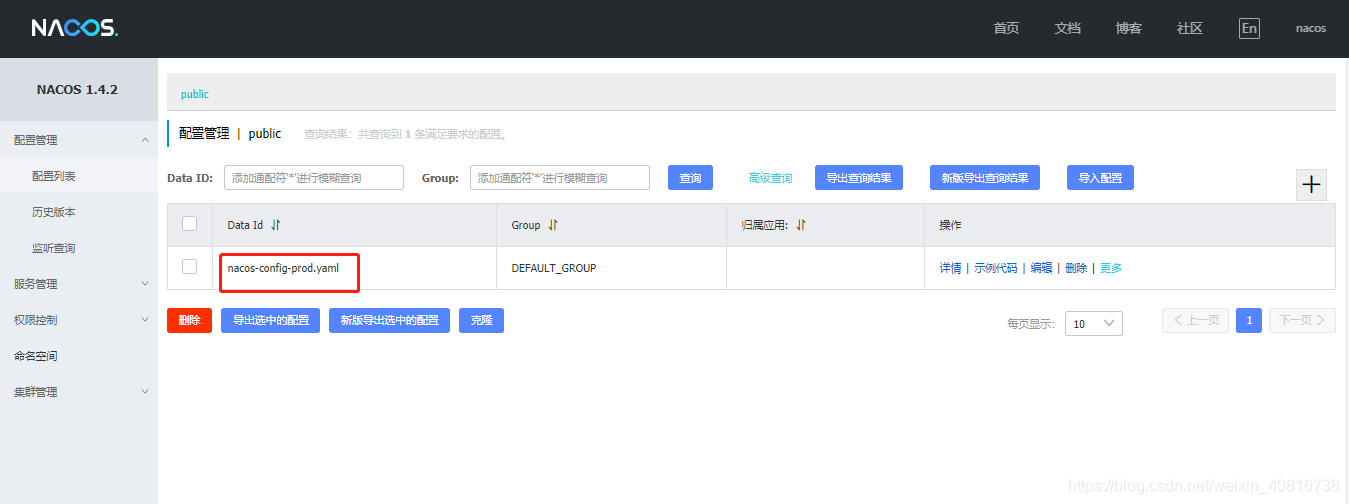Click 导出选中的配置 button
This screenshot has height=504, width=1349.
pos(270,320)
